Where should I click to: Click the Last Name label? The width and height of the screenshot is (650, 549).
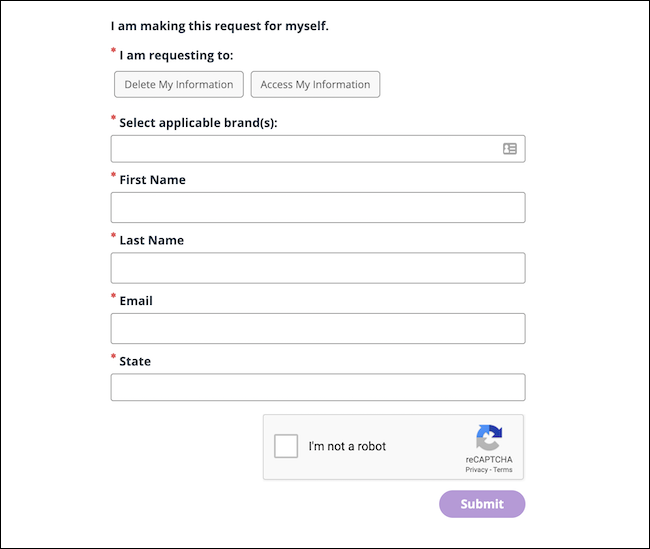(151, 240)
